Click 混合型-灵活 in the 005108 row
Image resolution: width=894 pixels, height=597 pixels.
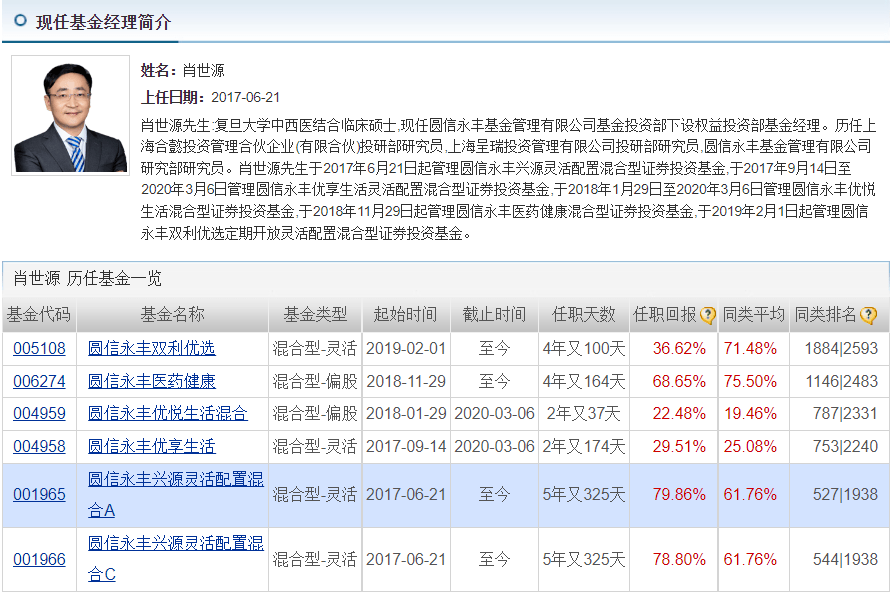[315, 348]
